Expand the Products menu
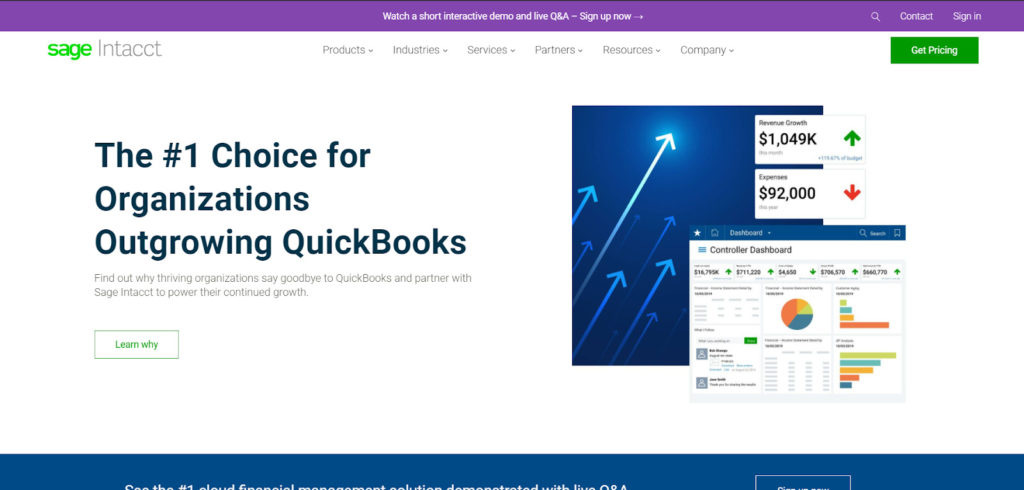The height and width of the screenshot is (490, 1024). tap(347, 50)
